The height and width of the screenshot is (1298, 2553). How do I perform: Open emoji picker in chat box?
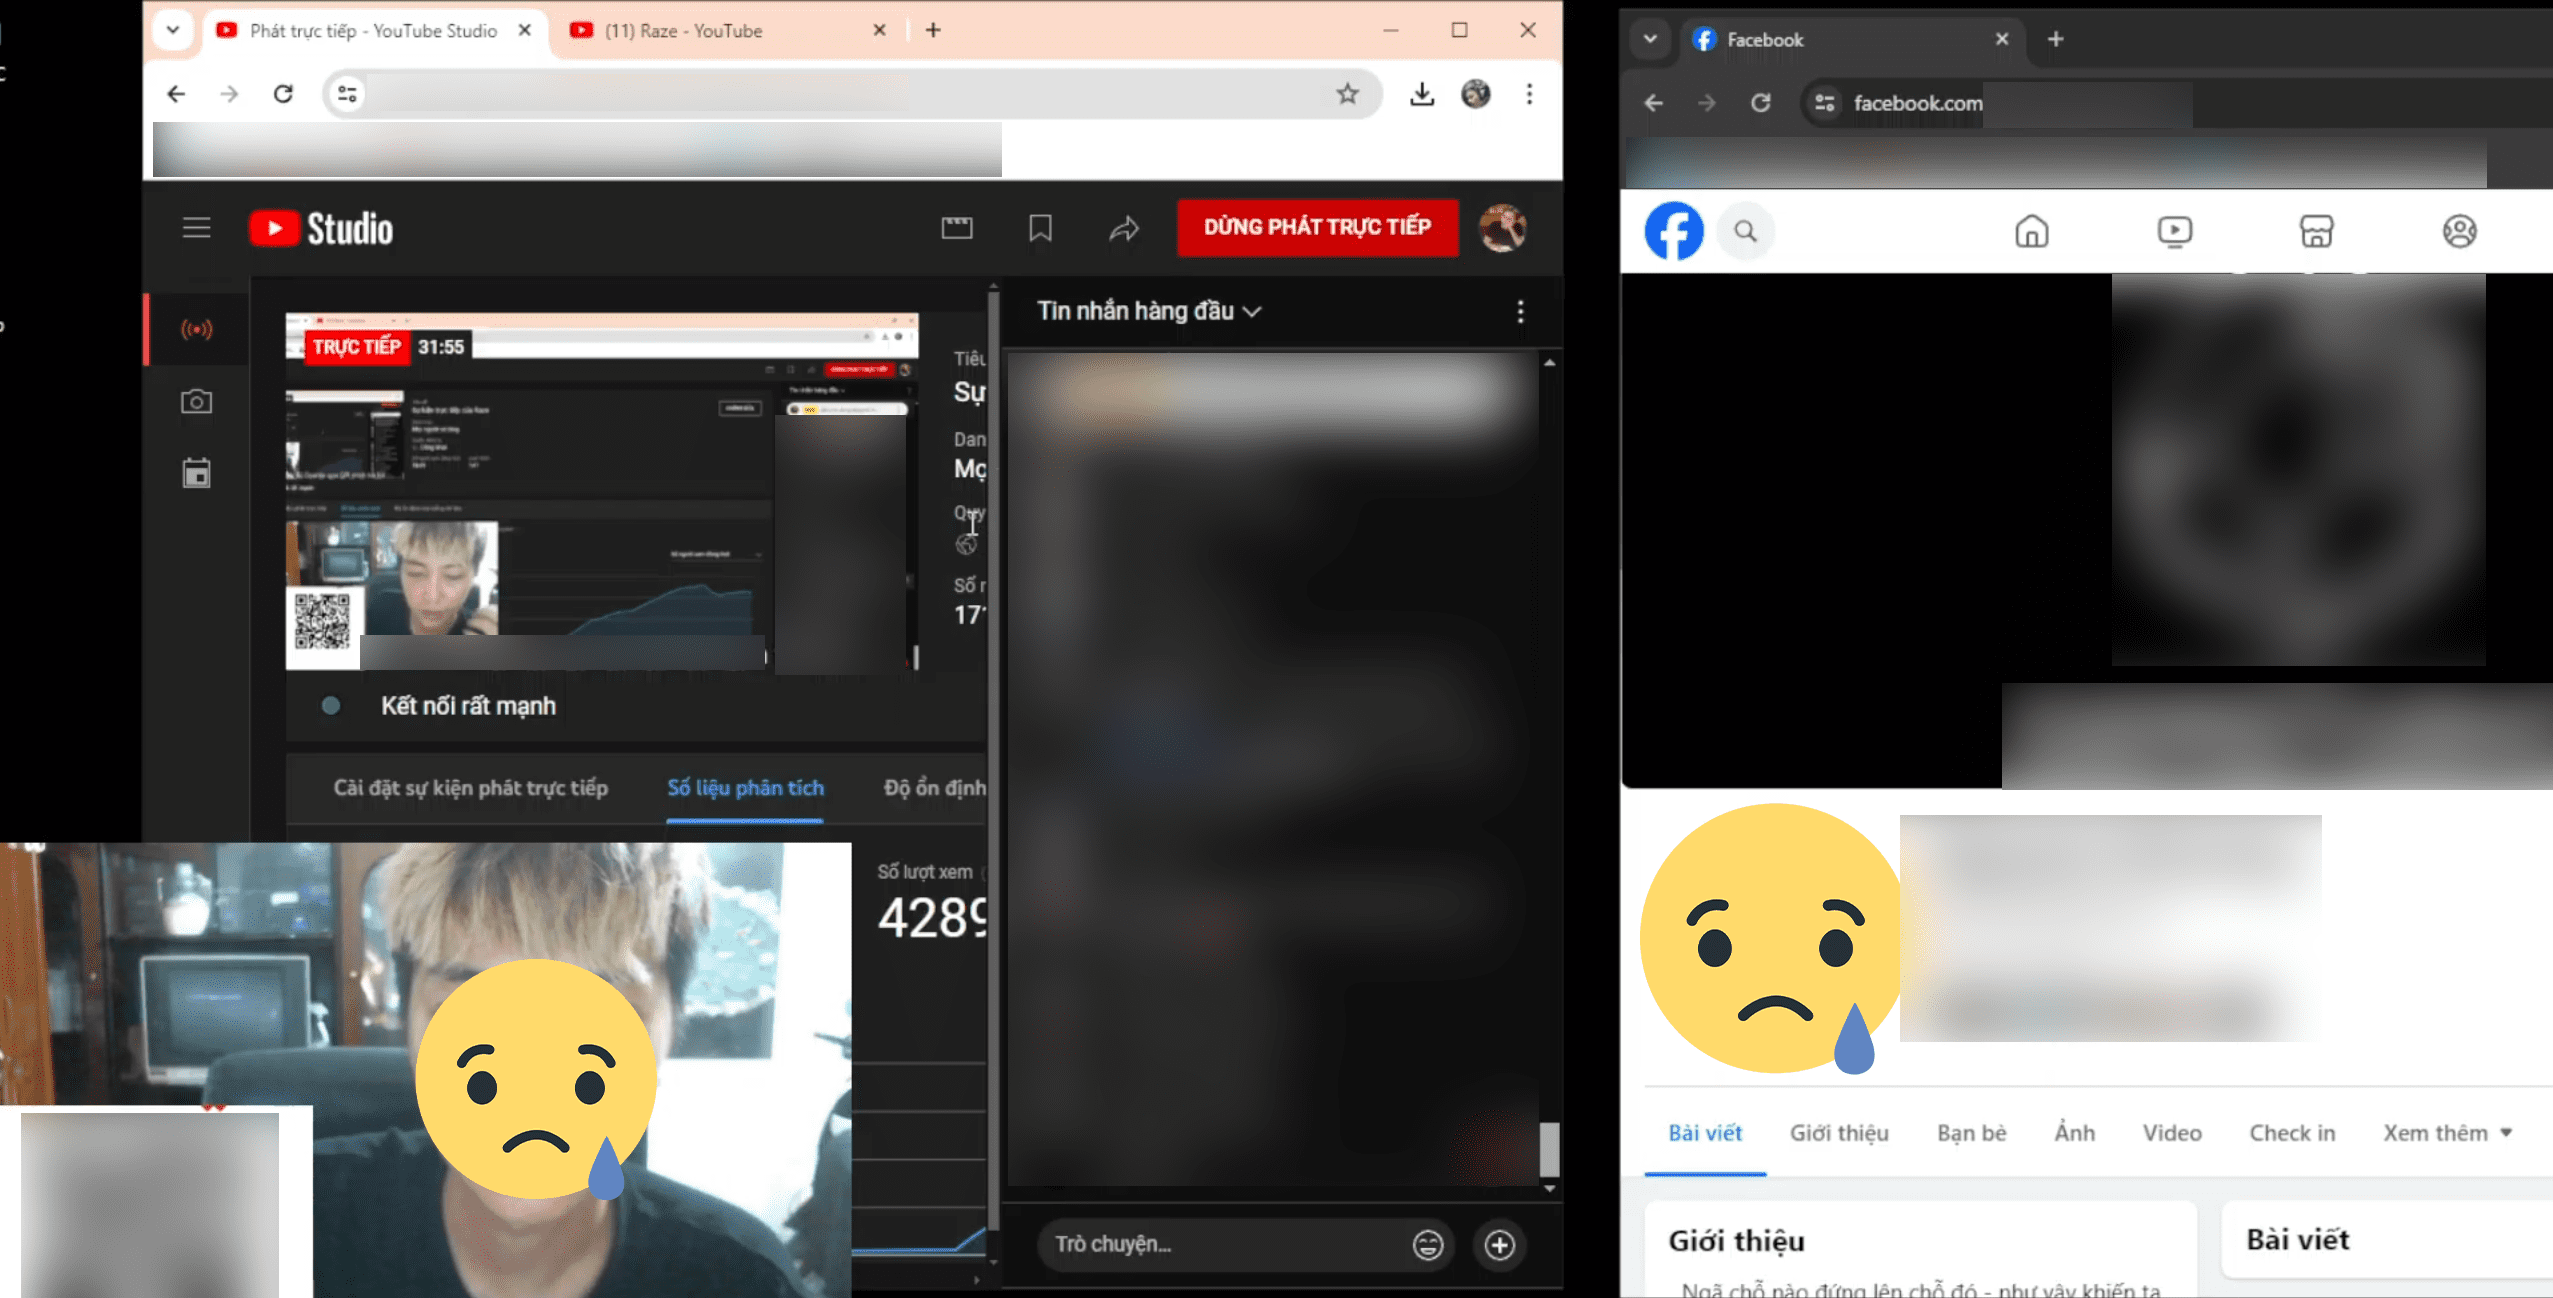[1427, 1244]
